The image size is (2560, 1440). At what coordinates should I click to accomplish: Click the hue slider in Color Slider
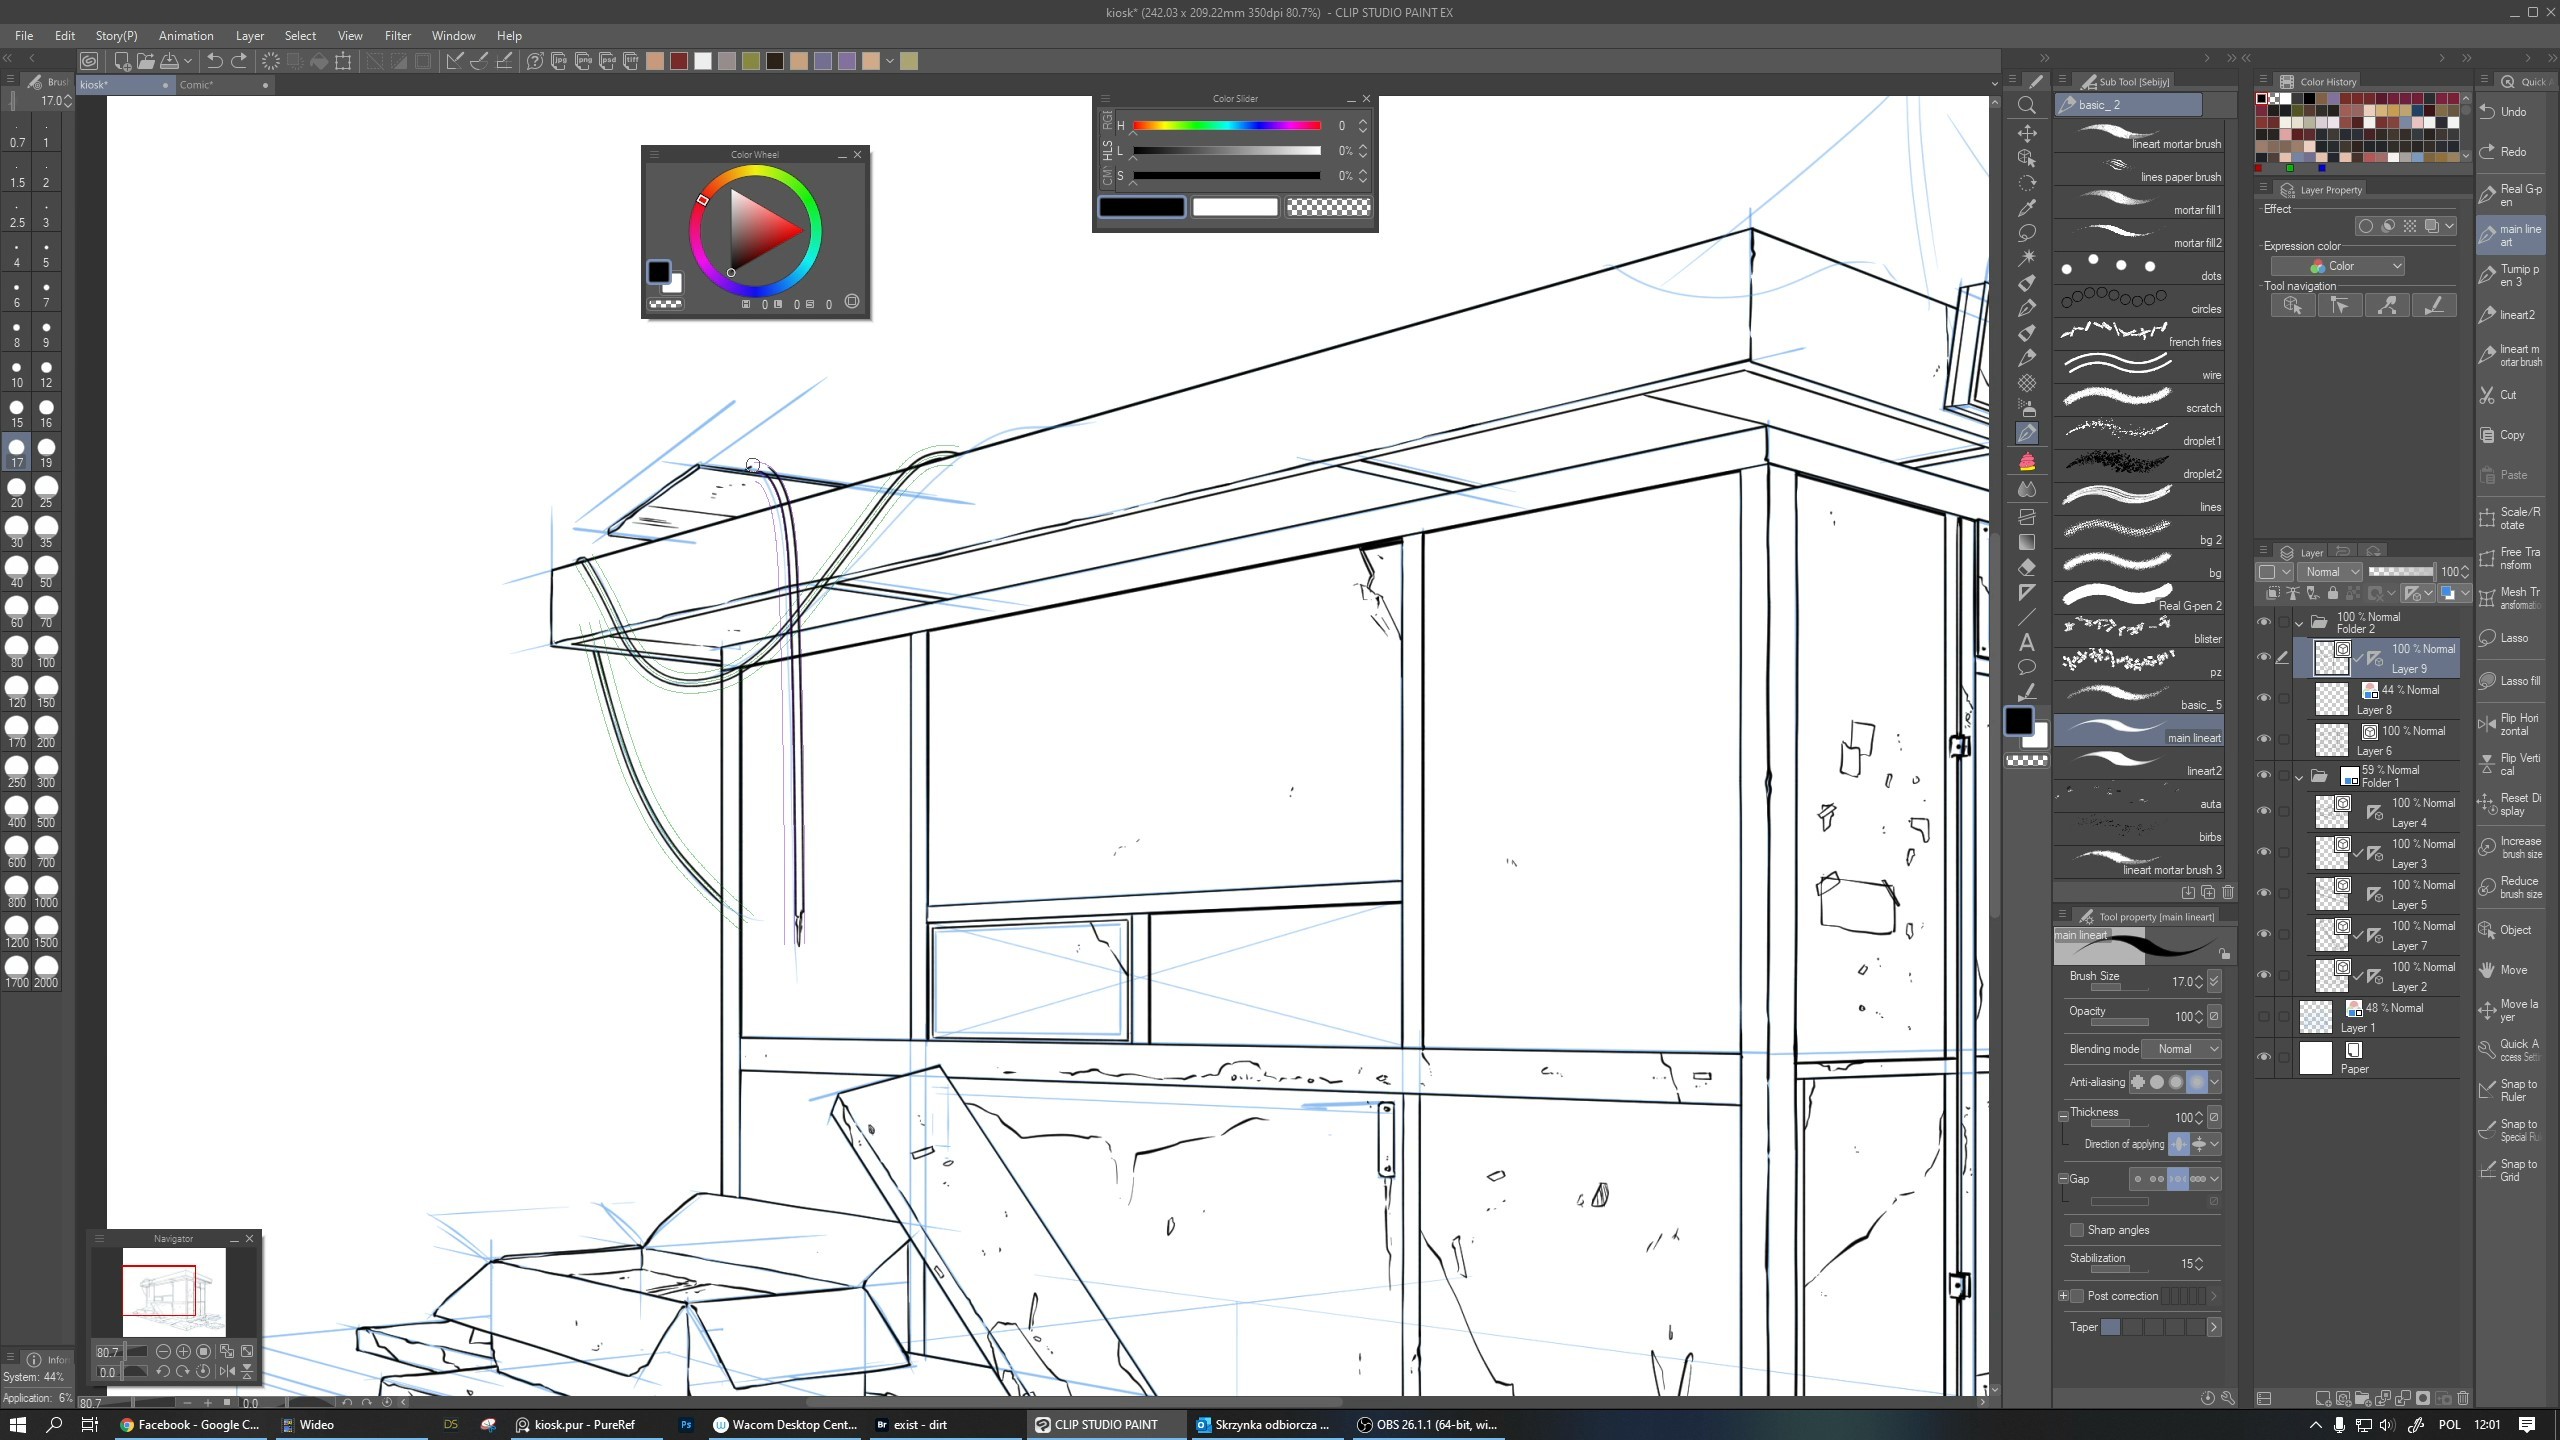[x=1226, y=126]
